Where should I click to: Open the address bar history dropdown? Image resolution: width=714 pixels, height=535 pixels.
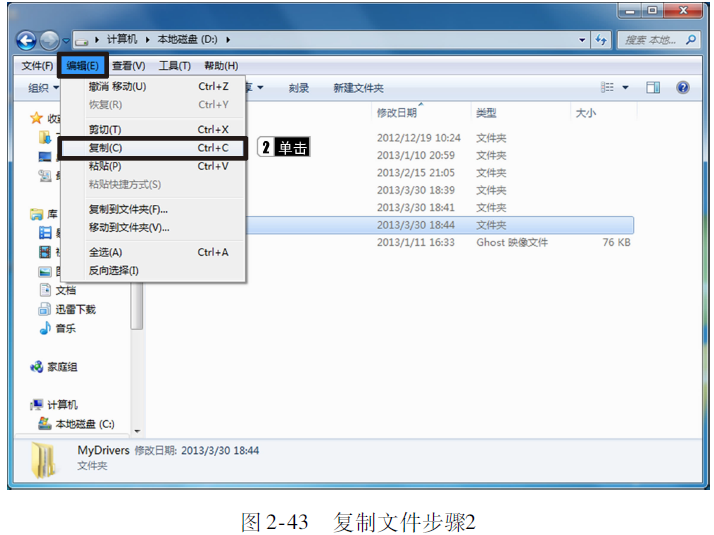[582, 40]
